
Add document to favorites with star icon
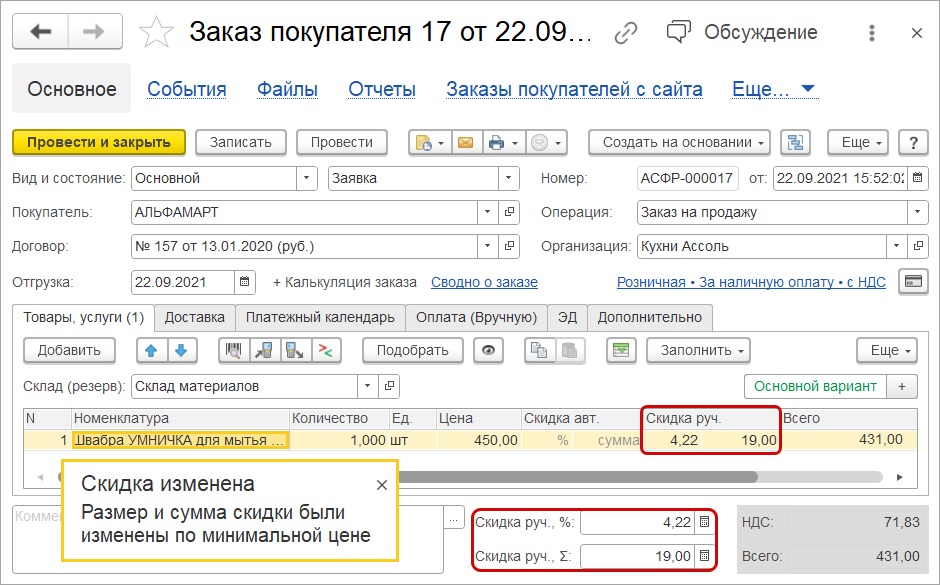point(155,33)
